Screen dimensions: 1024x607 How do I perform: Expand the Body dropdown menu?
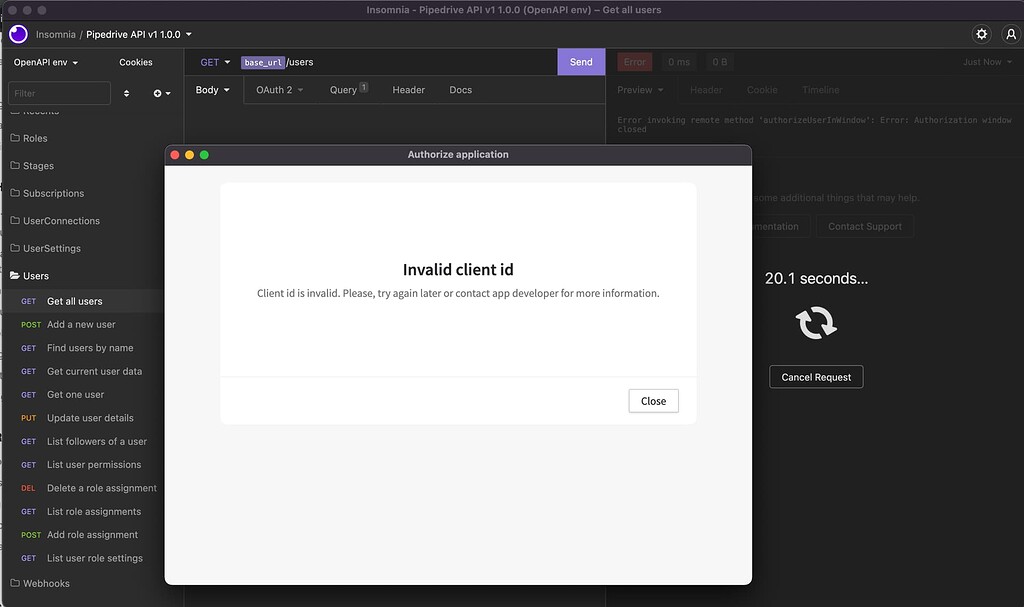(x=211, y=89)
